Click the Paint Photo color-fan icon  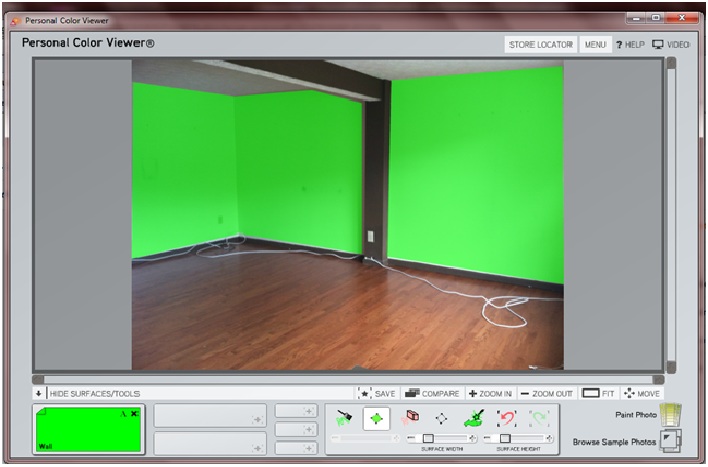pos(671,415)
